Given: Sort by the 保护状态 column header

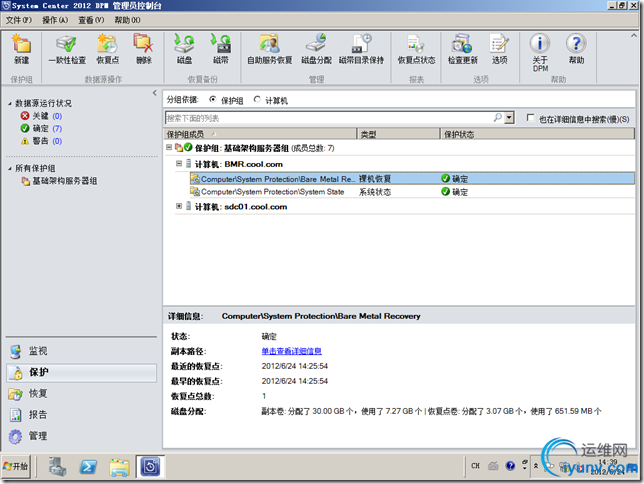Looking at the screenshot, I should pos(537,134).
